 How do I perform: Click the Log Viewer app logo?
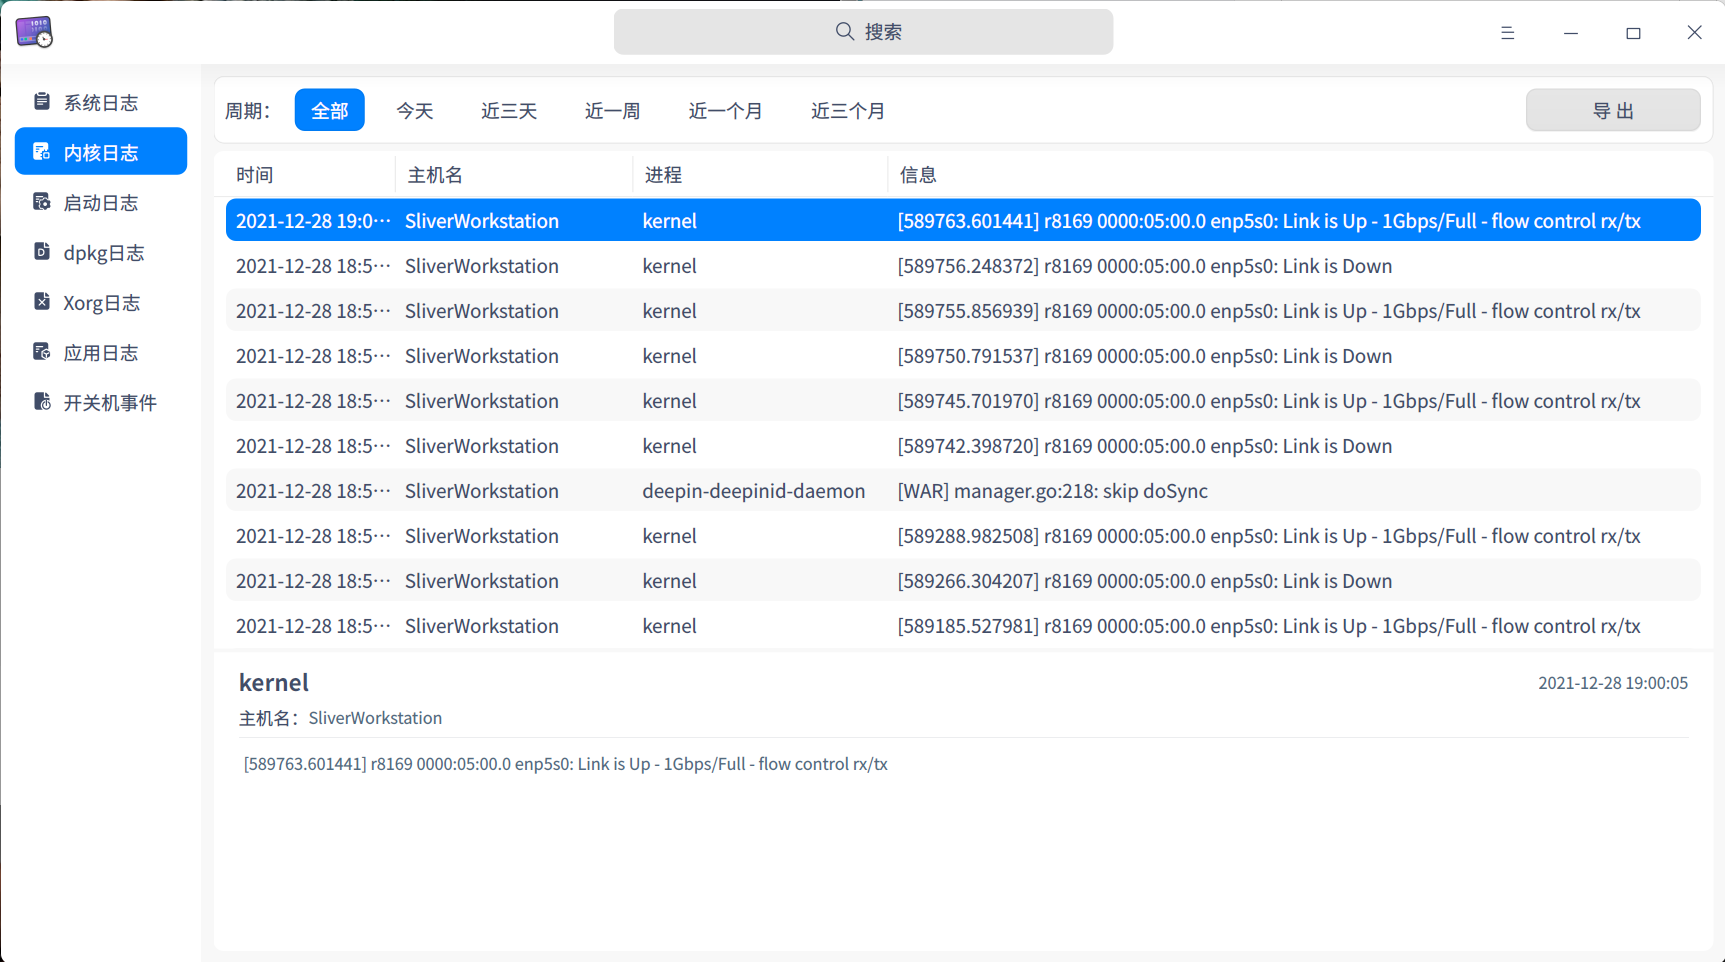point(35,32)
